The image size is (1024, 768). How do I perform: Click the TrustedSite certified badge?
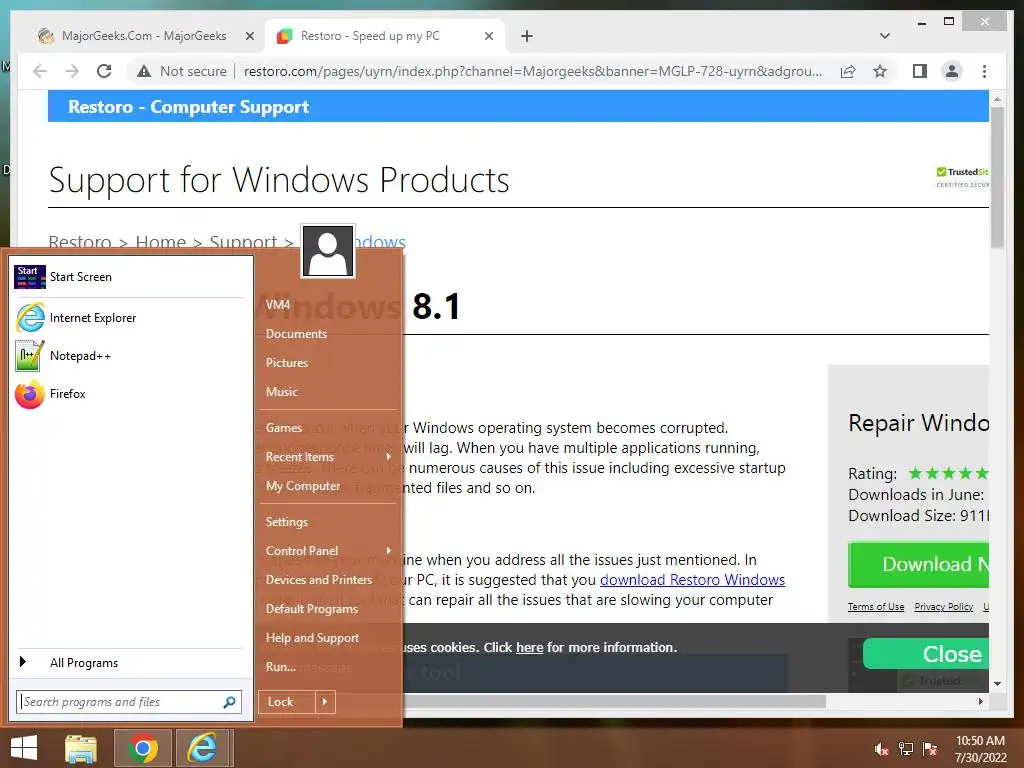pos(963,177)
